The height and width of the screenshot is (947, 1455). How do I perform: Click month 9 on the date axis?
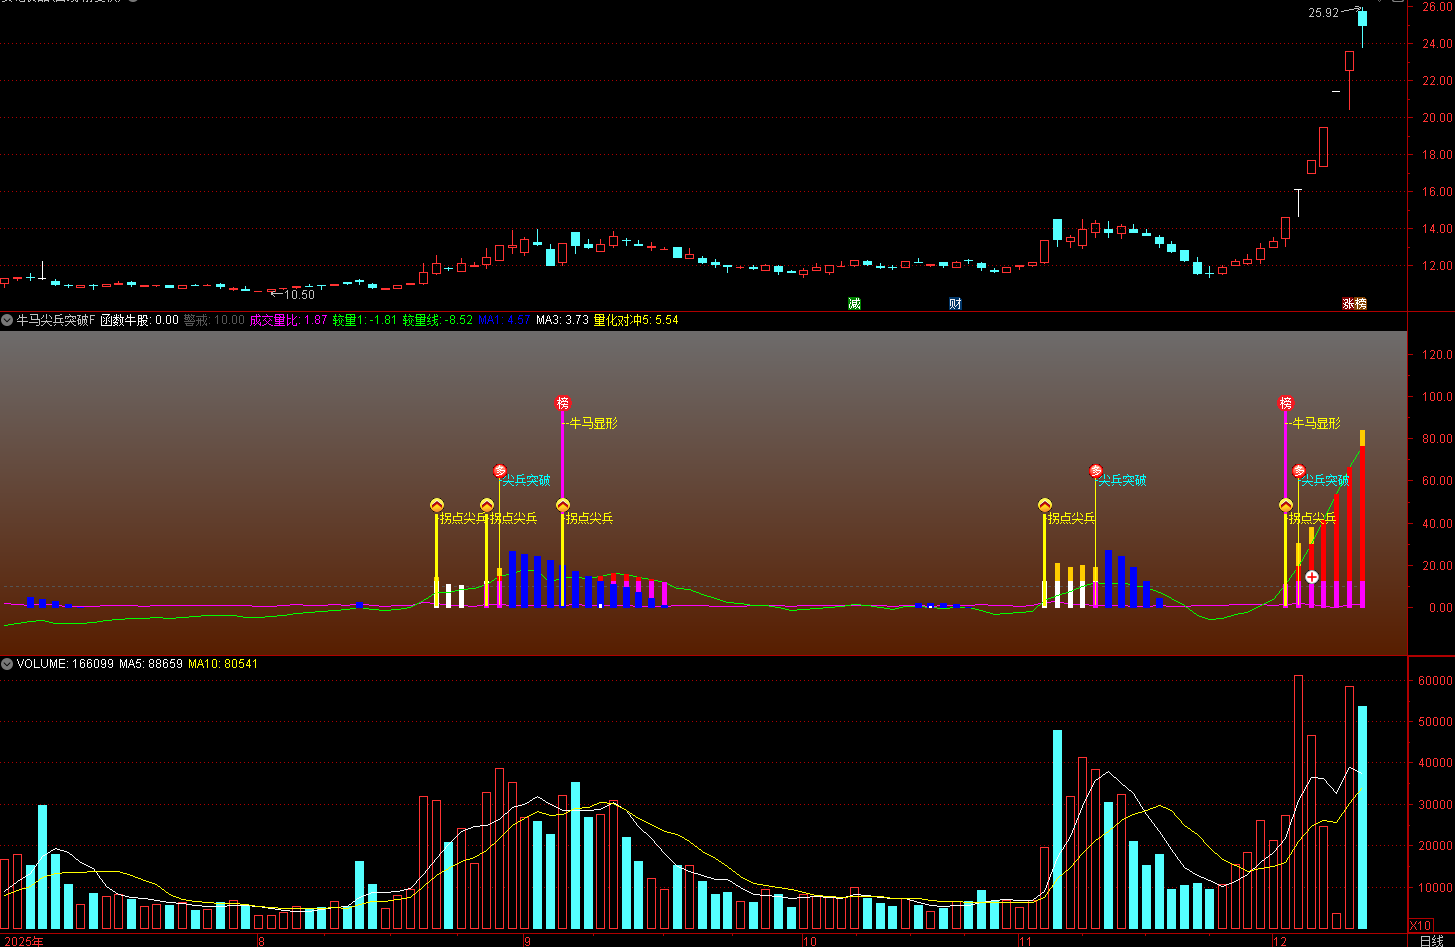527,941
